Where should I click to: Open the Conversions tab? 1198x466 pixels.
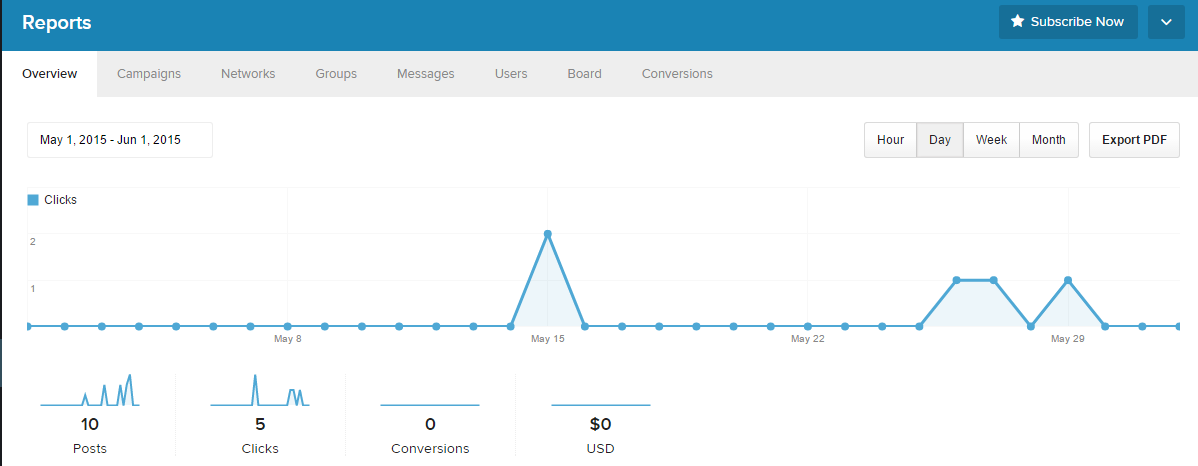click(677, 74)
